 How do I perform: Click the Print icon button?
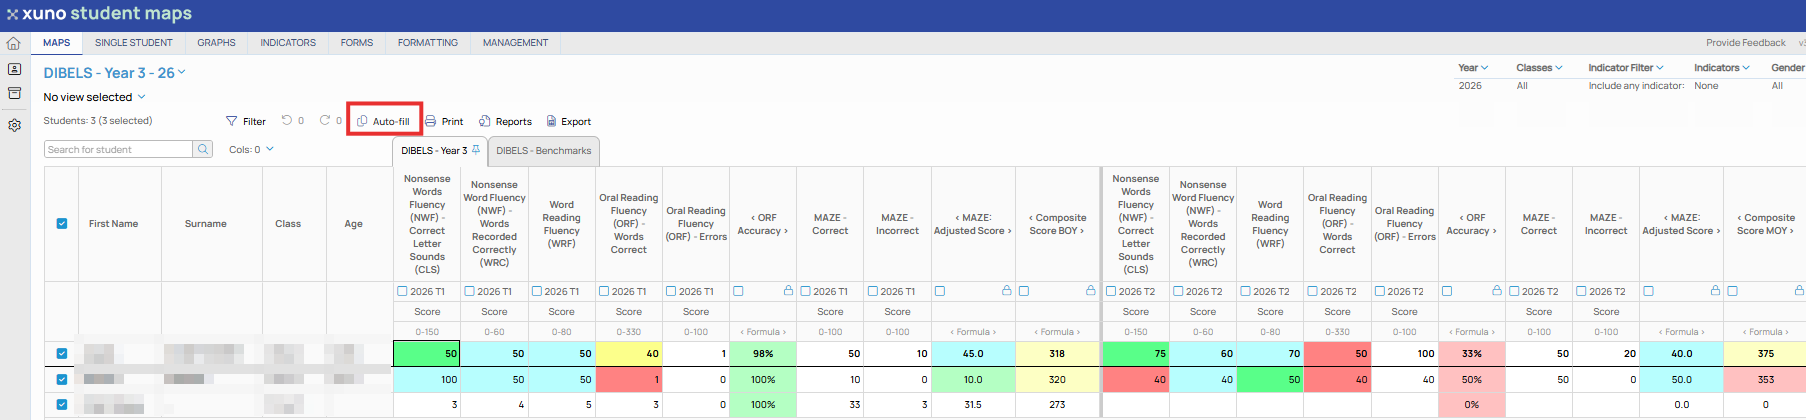point(431,121)
